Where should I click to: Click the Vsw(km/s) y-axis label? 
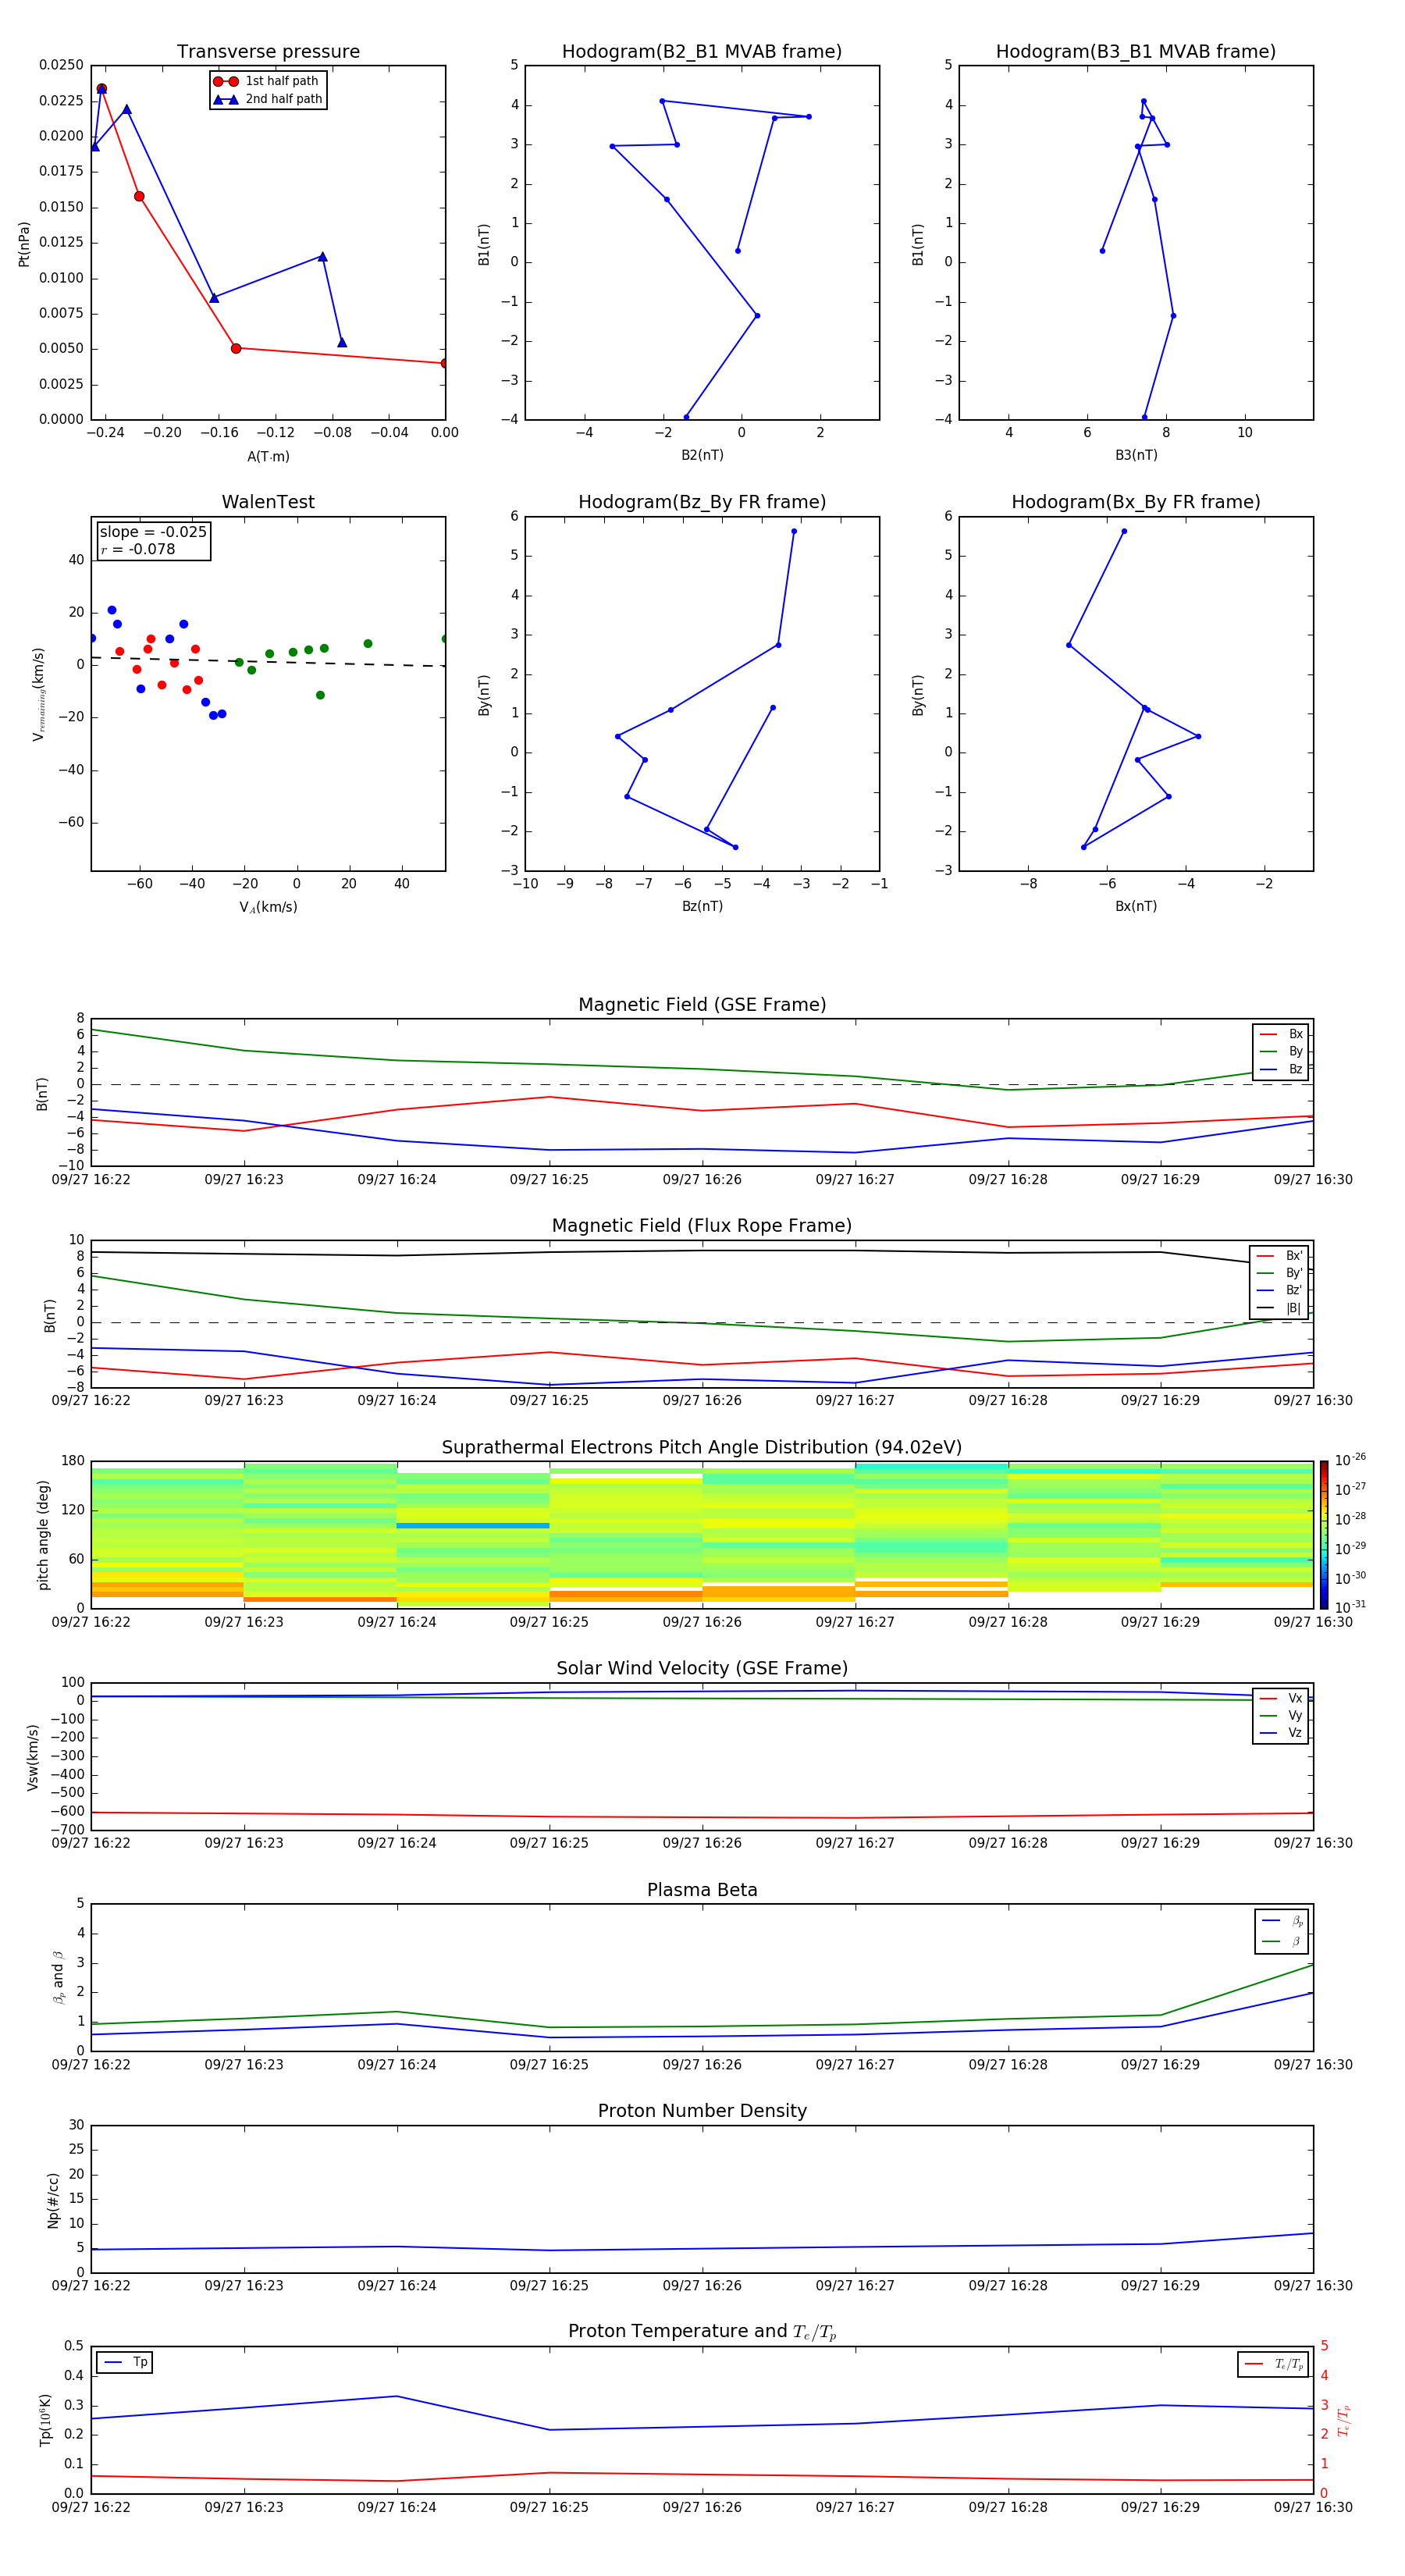[x=33, y=1757]
